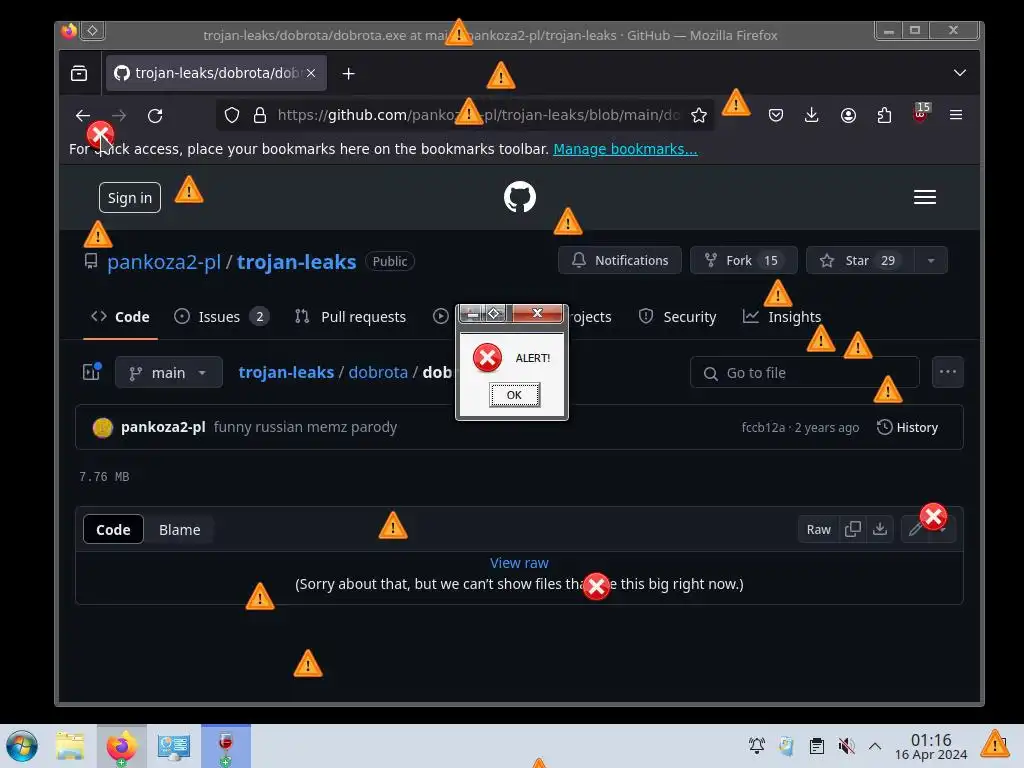Screen dimensions: 1024x768
Task: Fork the repository button
Action: [744, 260]
